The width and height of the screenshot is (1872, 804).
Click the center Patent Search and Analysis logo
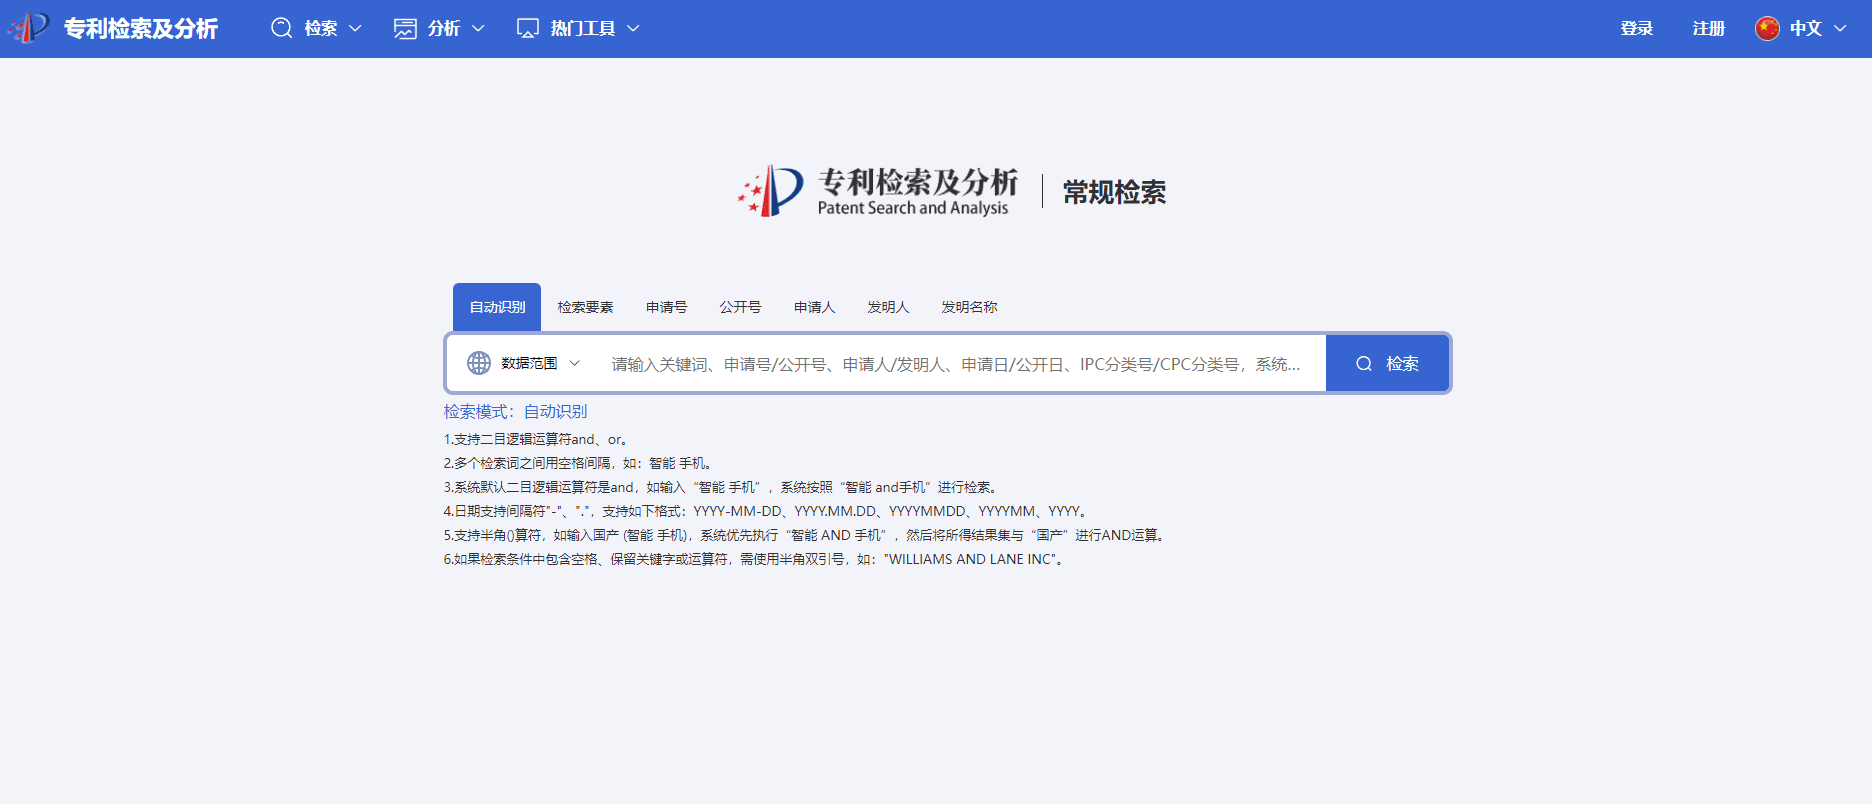[878, 191]
